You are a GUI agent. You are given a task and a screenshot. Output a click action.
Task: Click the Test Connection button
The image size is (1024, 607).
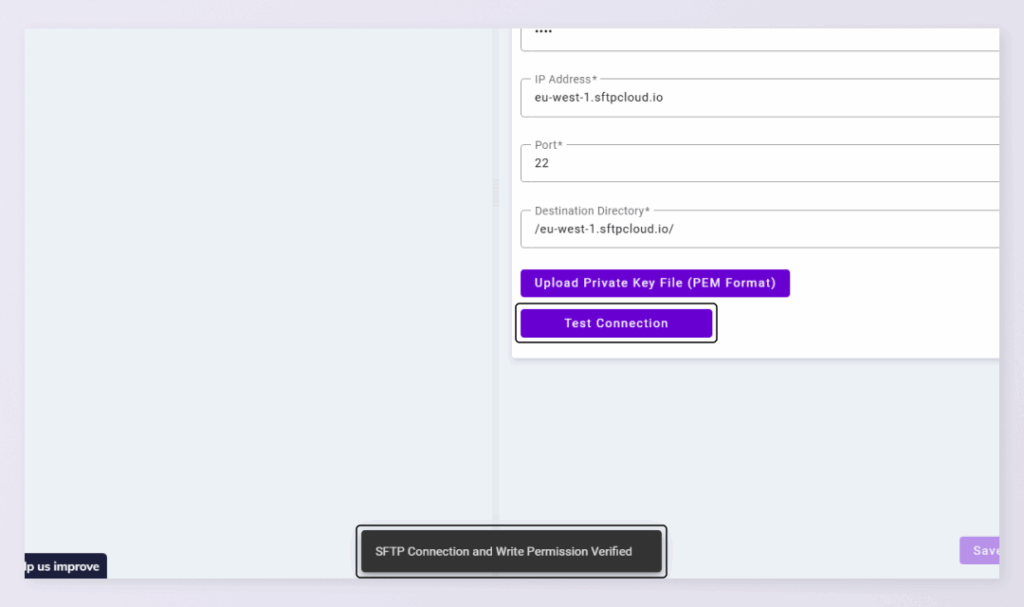pos(616,323)
